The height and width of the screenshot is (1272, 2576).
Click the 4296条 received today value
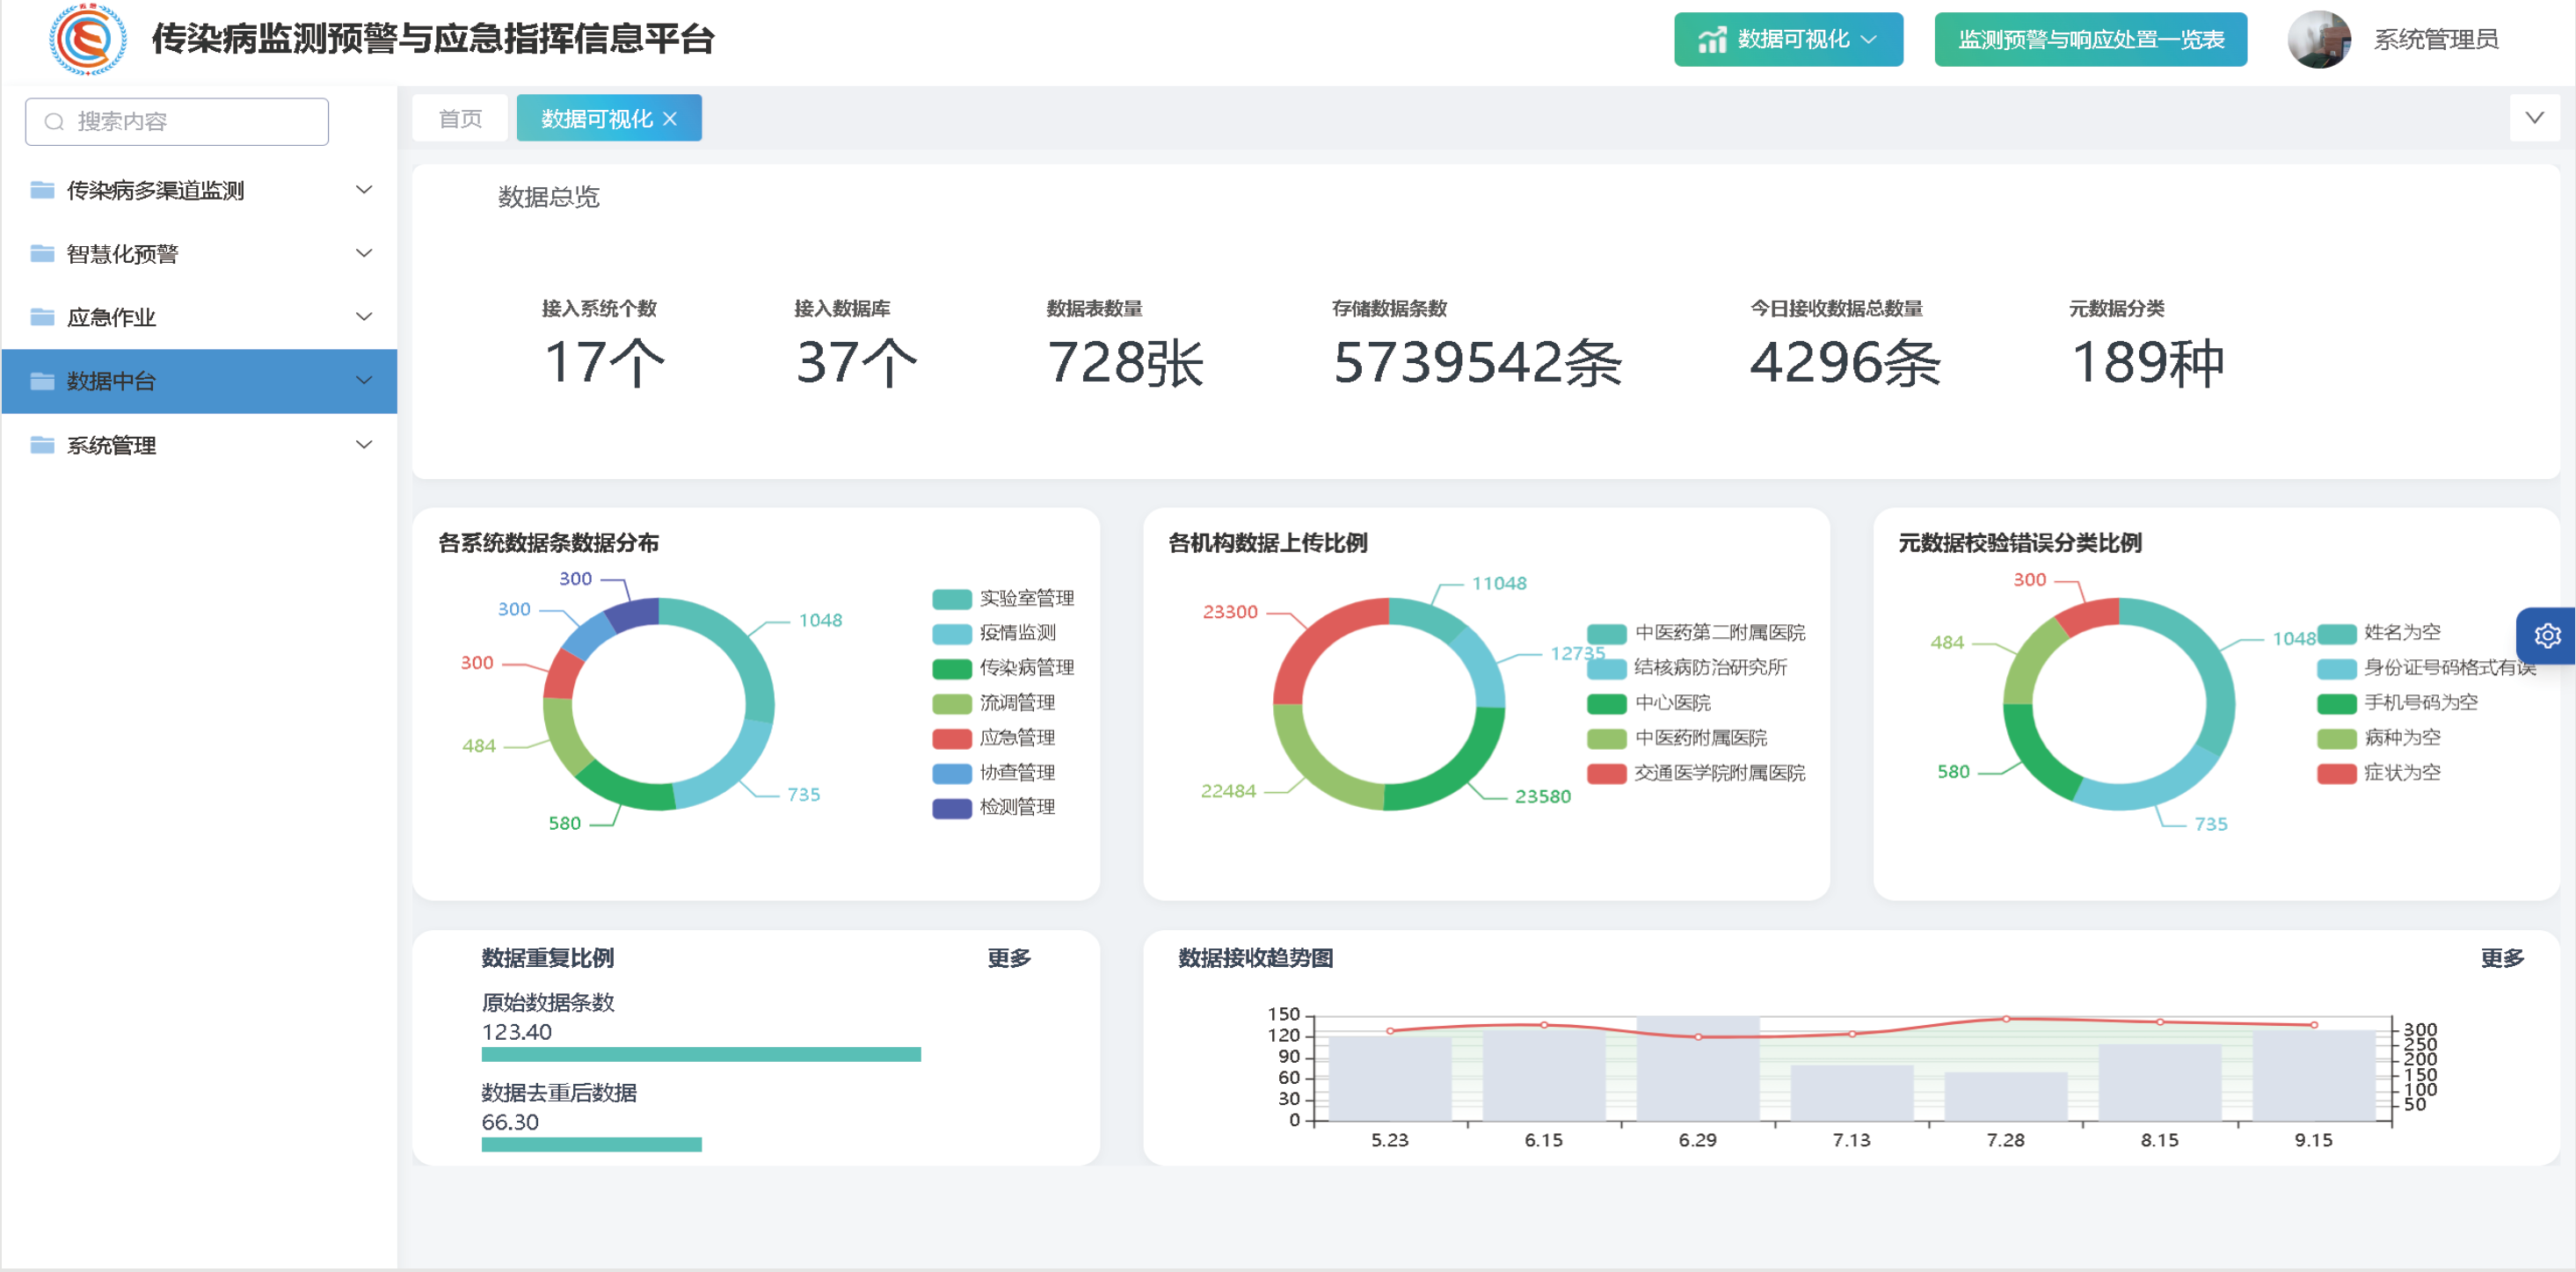pyautogui.click(x=1845, y=362)
